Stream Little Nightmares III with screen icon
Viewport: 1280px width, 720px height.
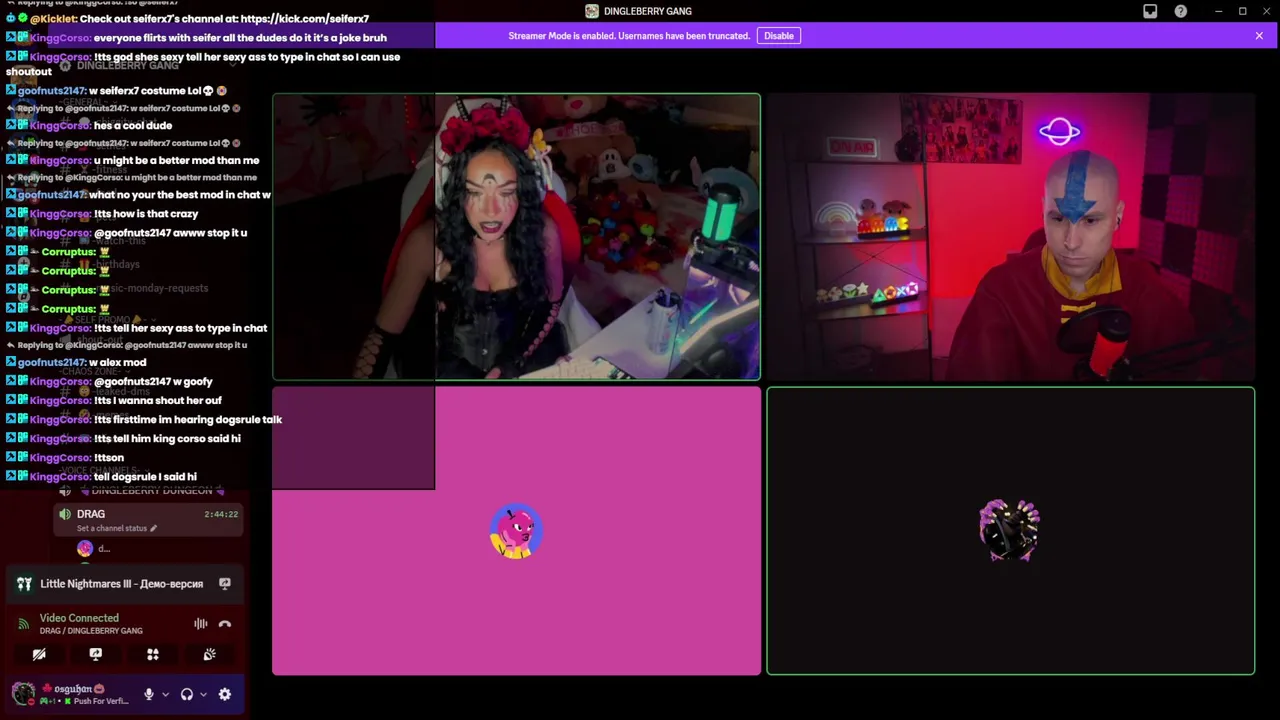(225, 584)
